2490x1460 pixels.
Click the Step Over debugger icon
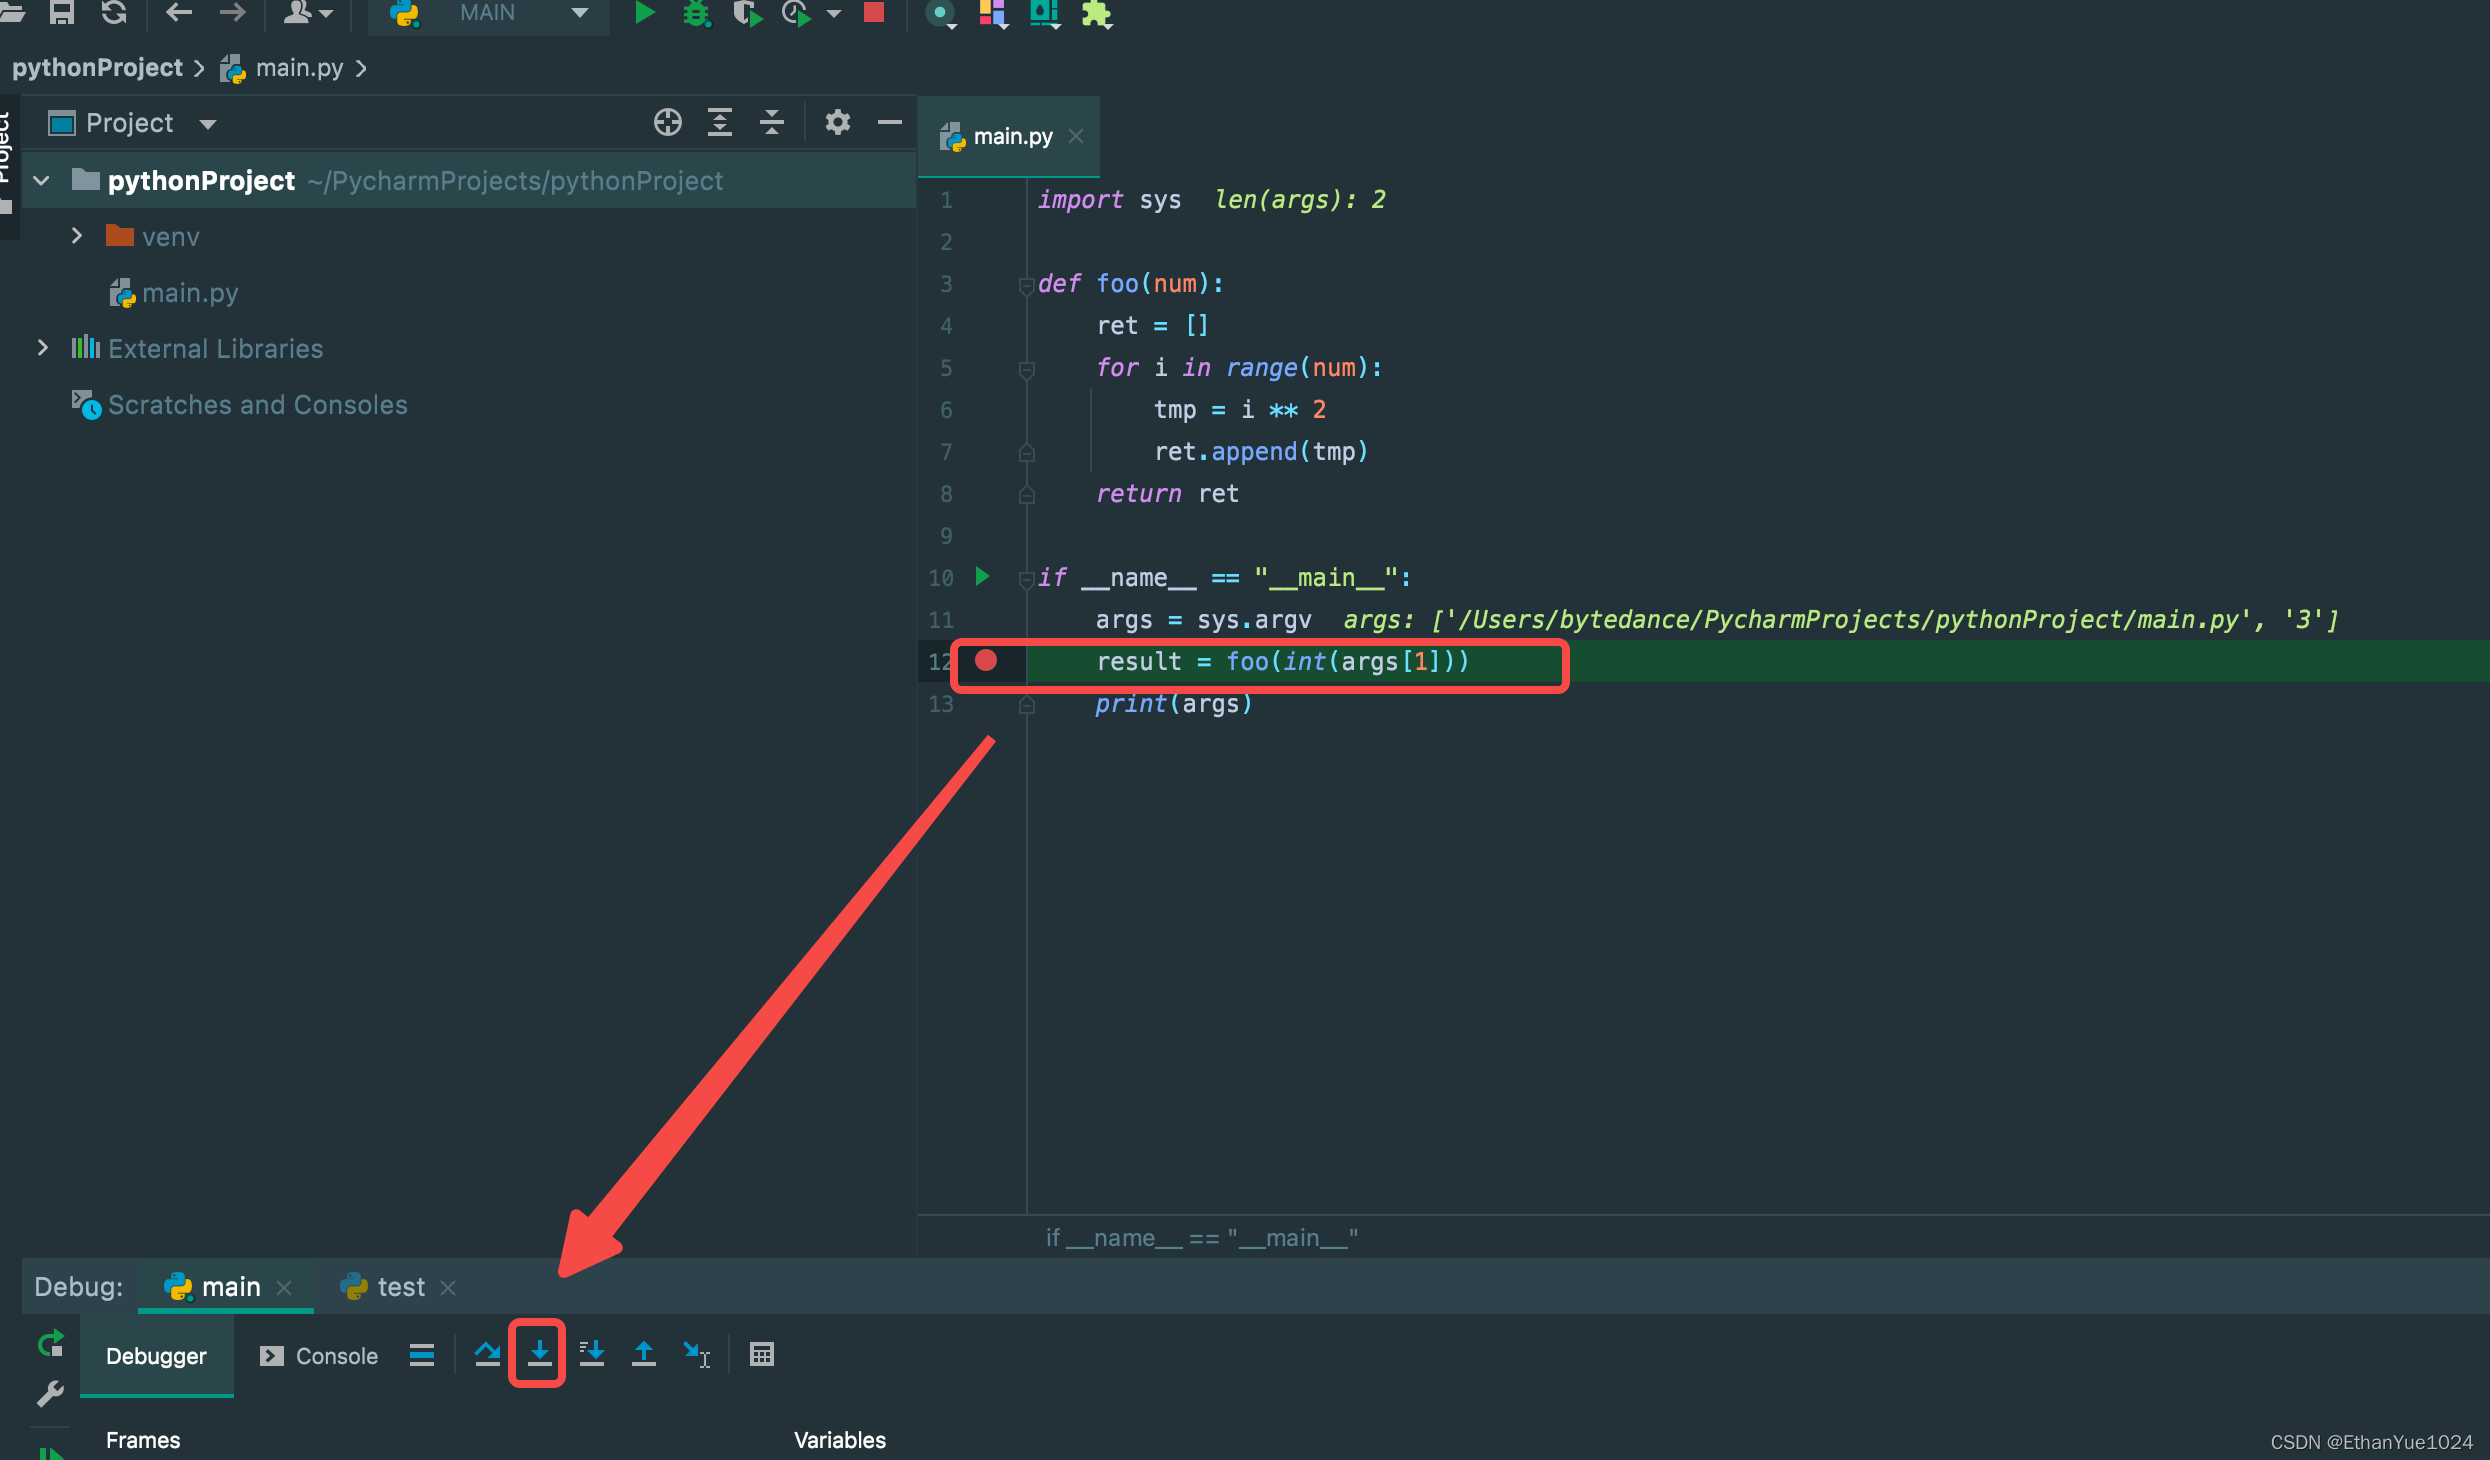point(487,1354)
